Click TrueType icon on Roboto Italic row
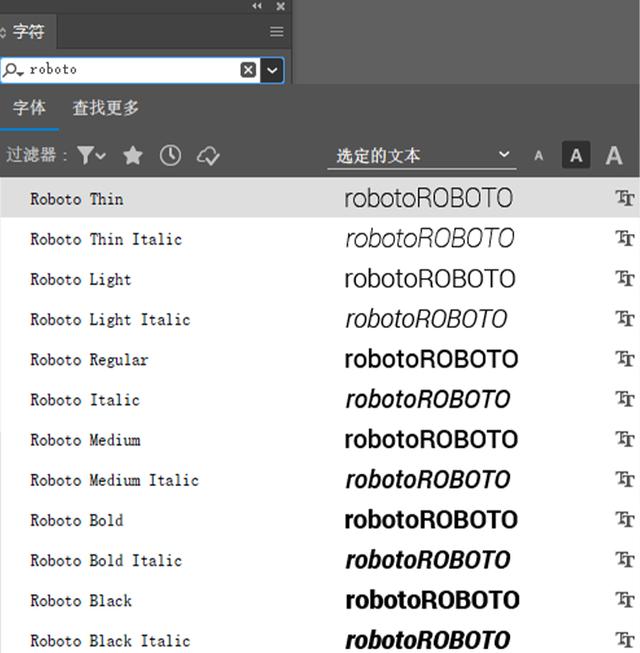640x653 pixels. tap(625, 399)
